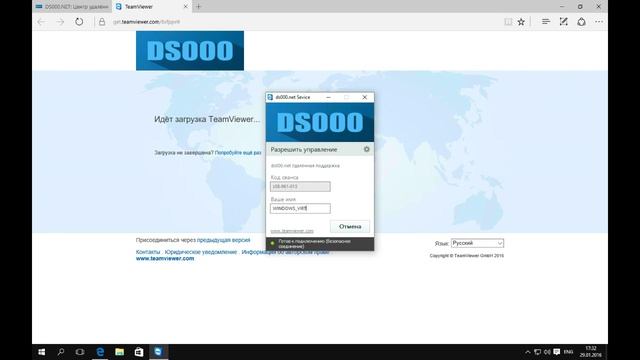This screenshot has width=640, height=360.
Task: Open the Edge Hub panel
Action: [x=546, y=22]
